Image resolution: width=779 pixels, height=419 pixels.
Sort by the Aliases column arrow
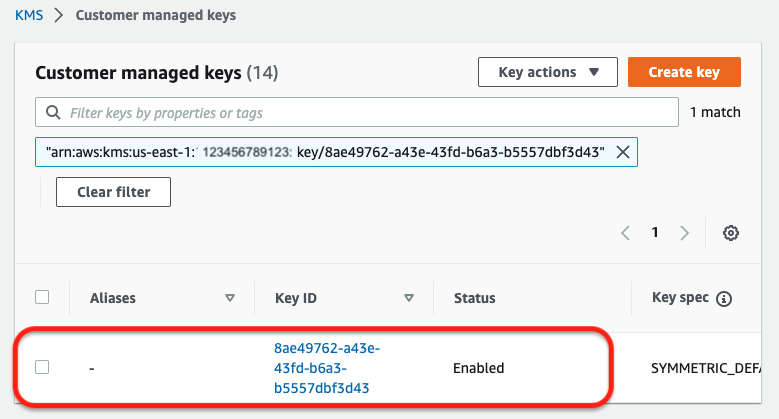pos(230,298)
